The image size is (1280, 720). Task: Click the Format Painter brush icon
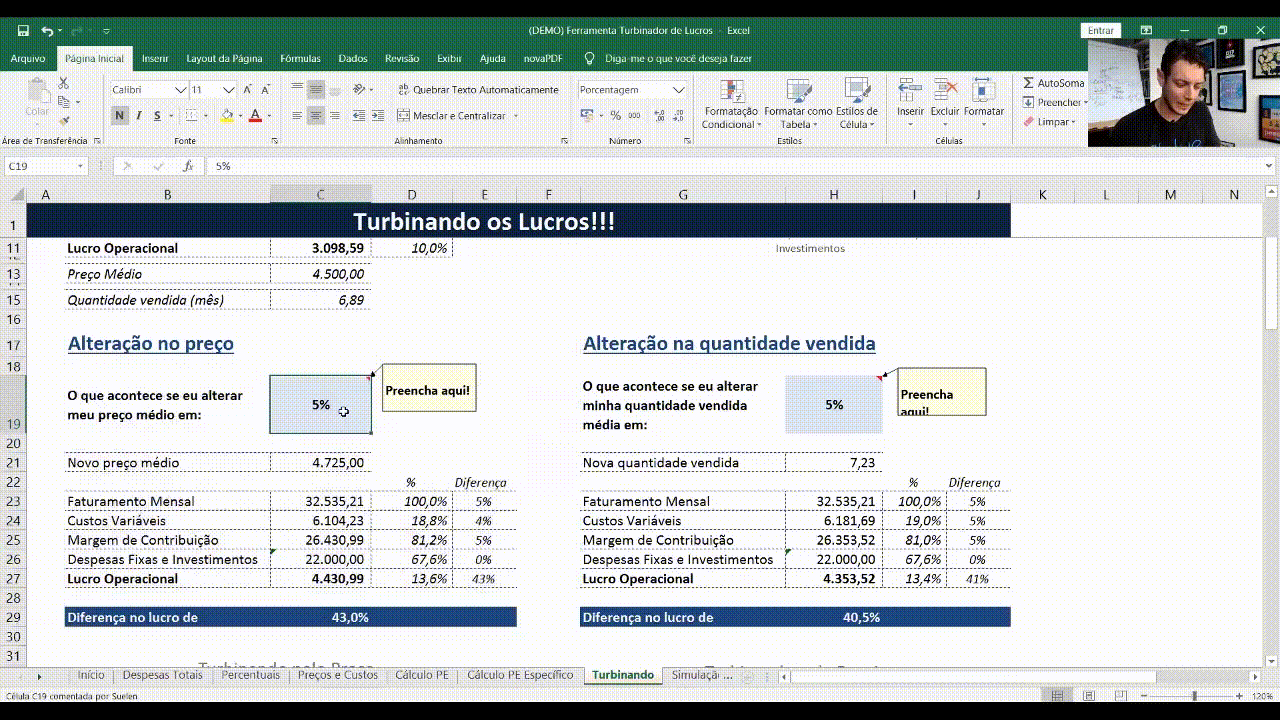coord(65,120)
